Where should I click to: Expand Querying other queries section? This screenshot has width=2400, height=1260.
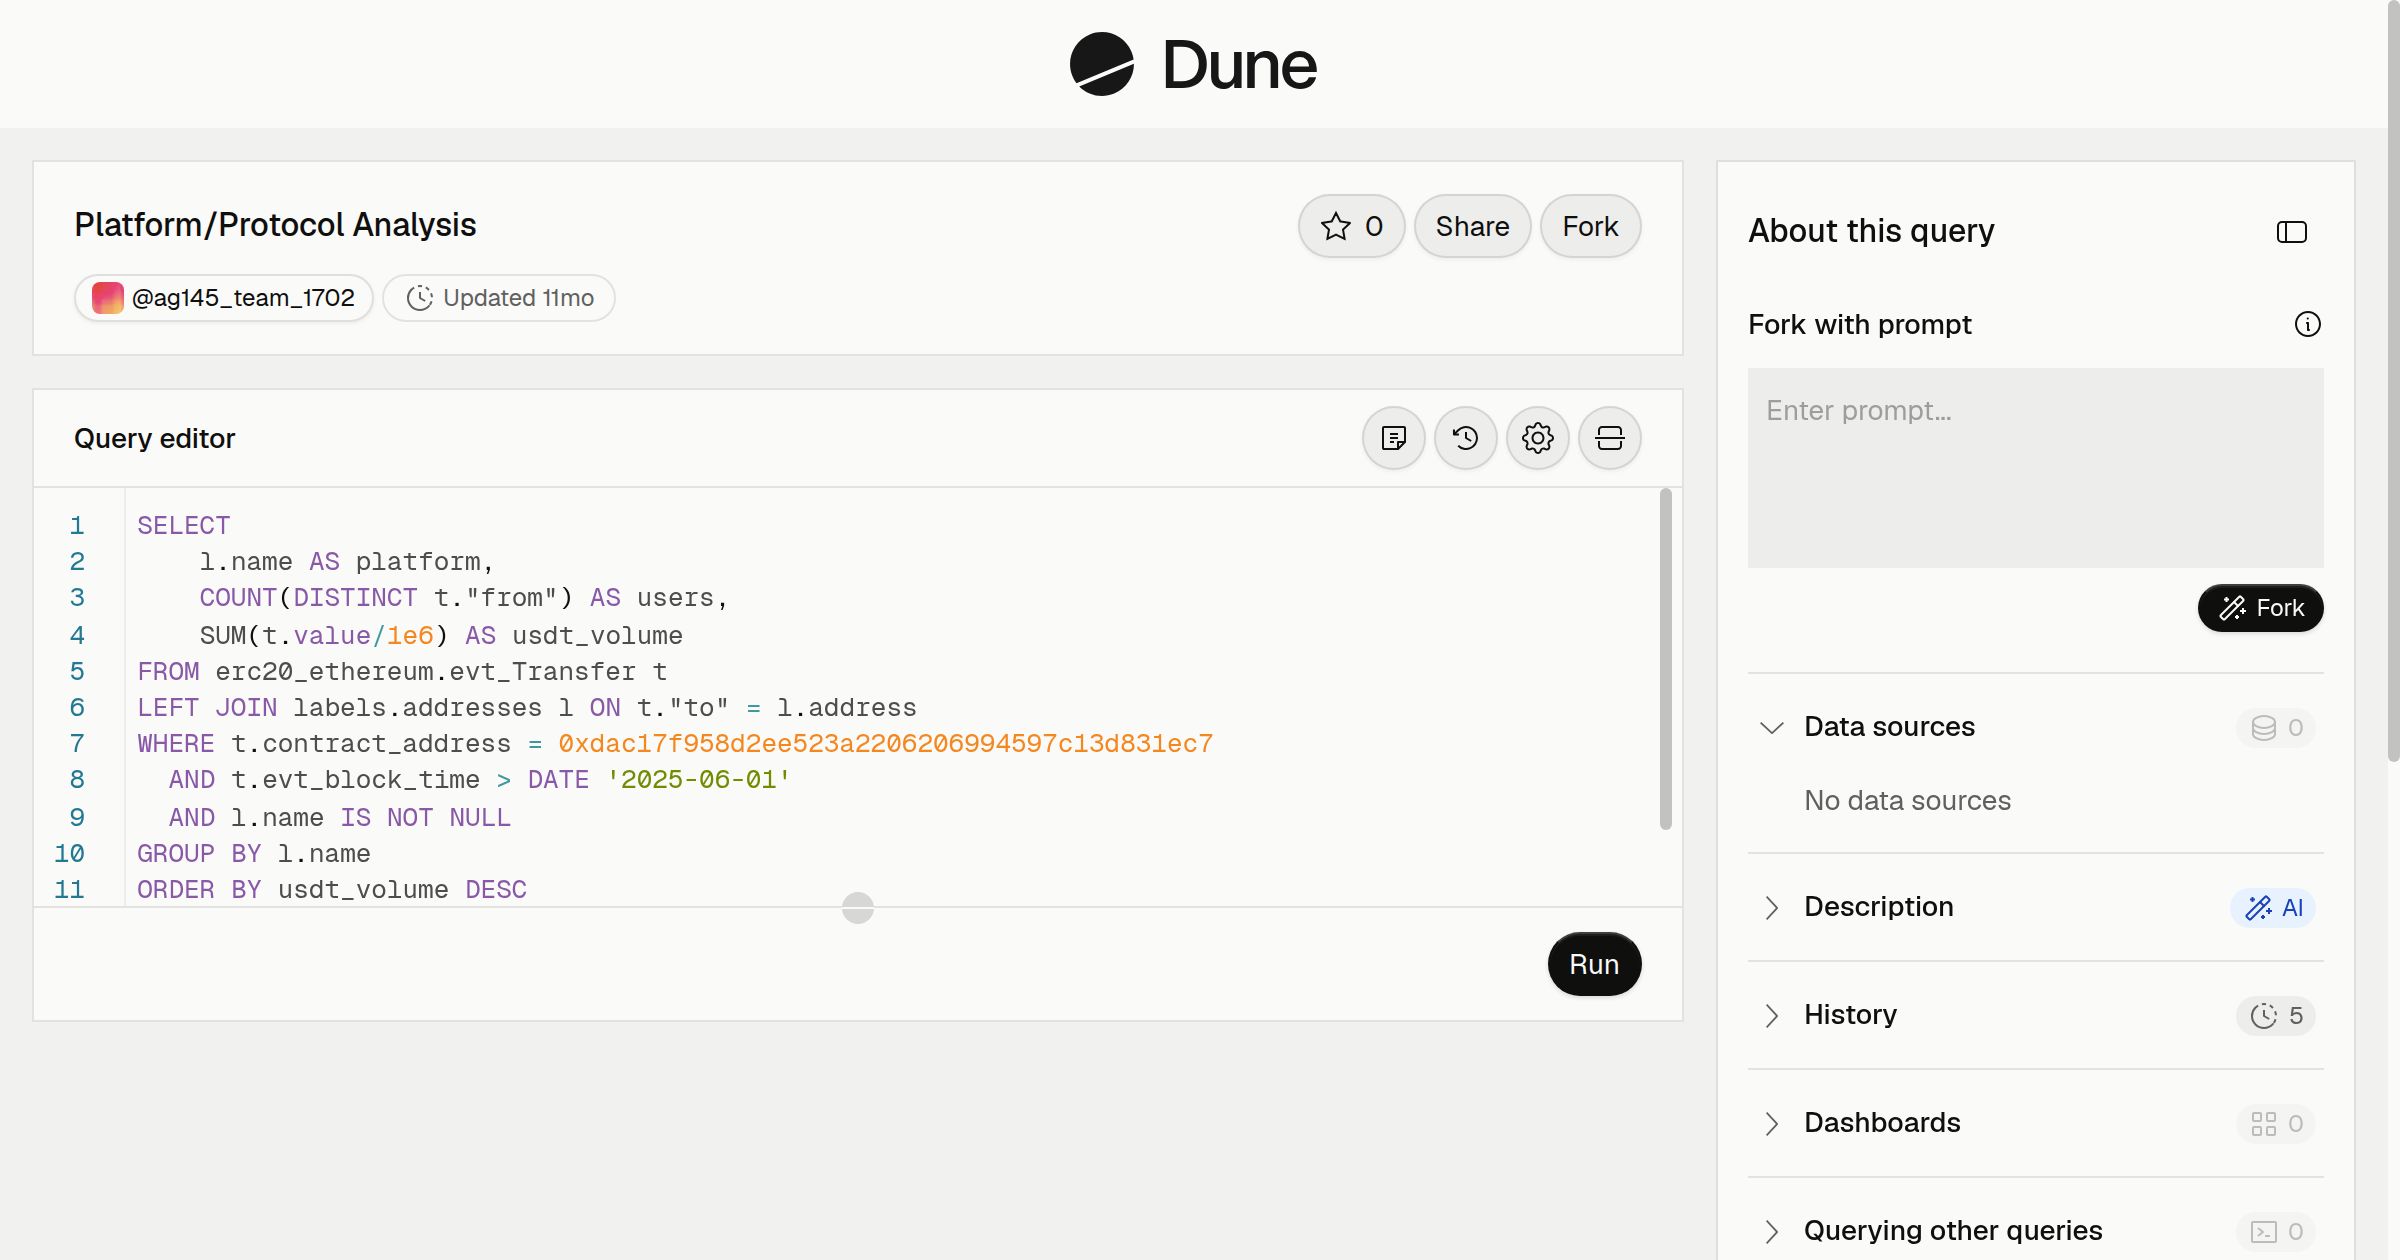pos(1772,1231)
